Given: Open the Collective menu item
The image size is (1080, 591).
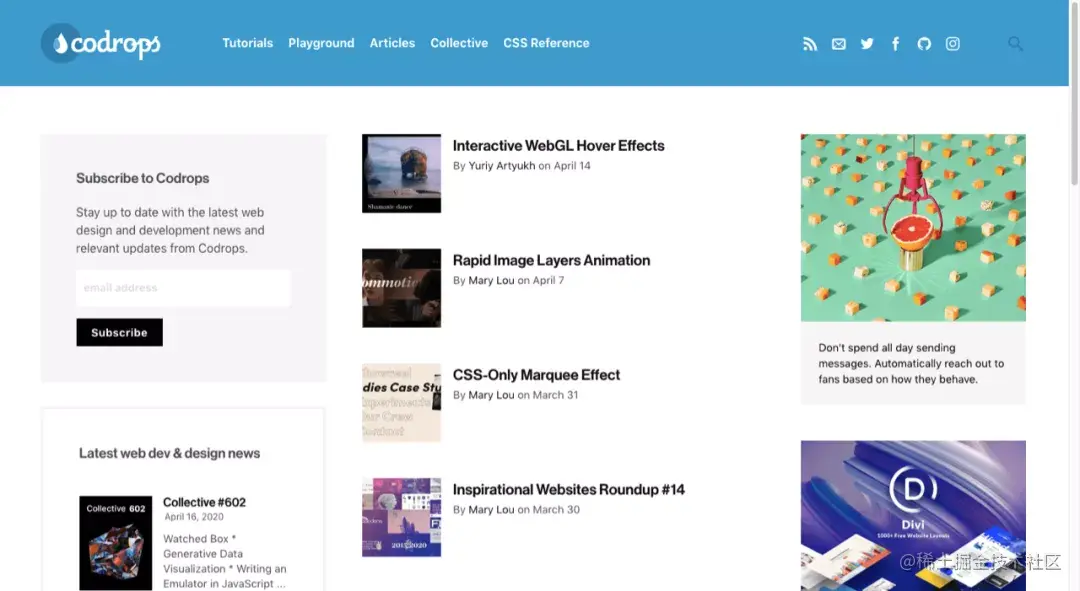Looking at the screenshot, I should [x=459, y=43].
